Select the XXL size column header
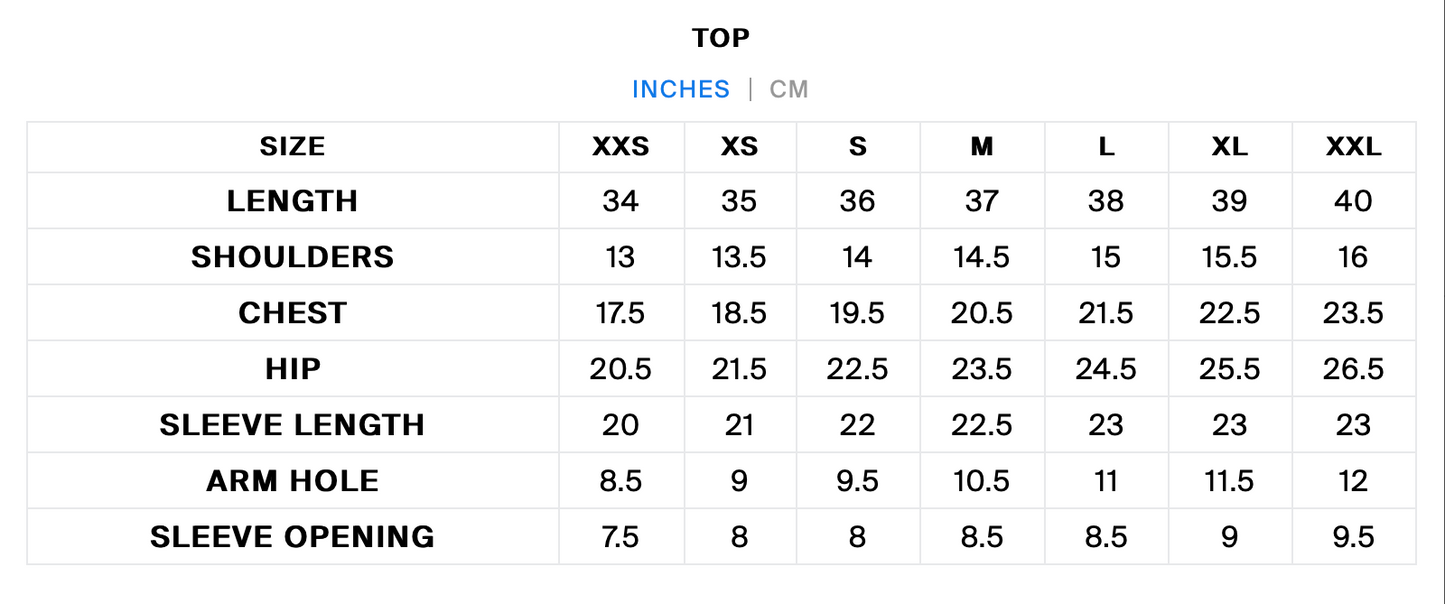 click(x=1353, y=147)
